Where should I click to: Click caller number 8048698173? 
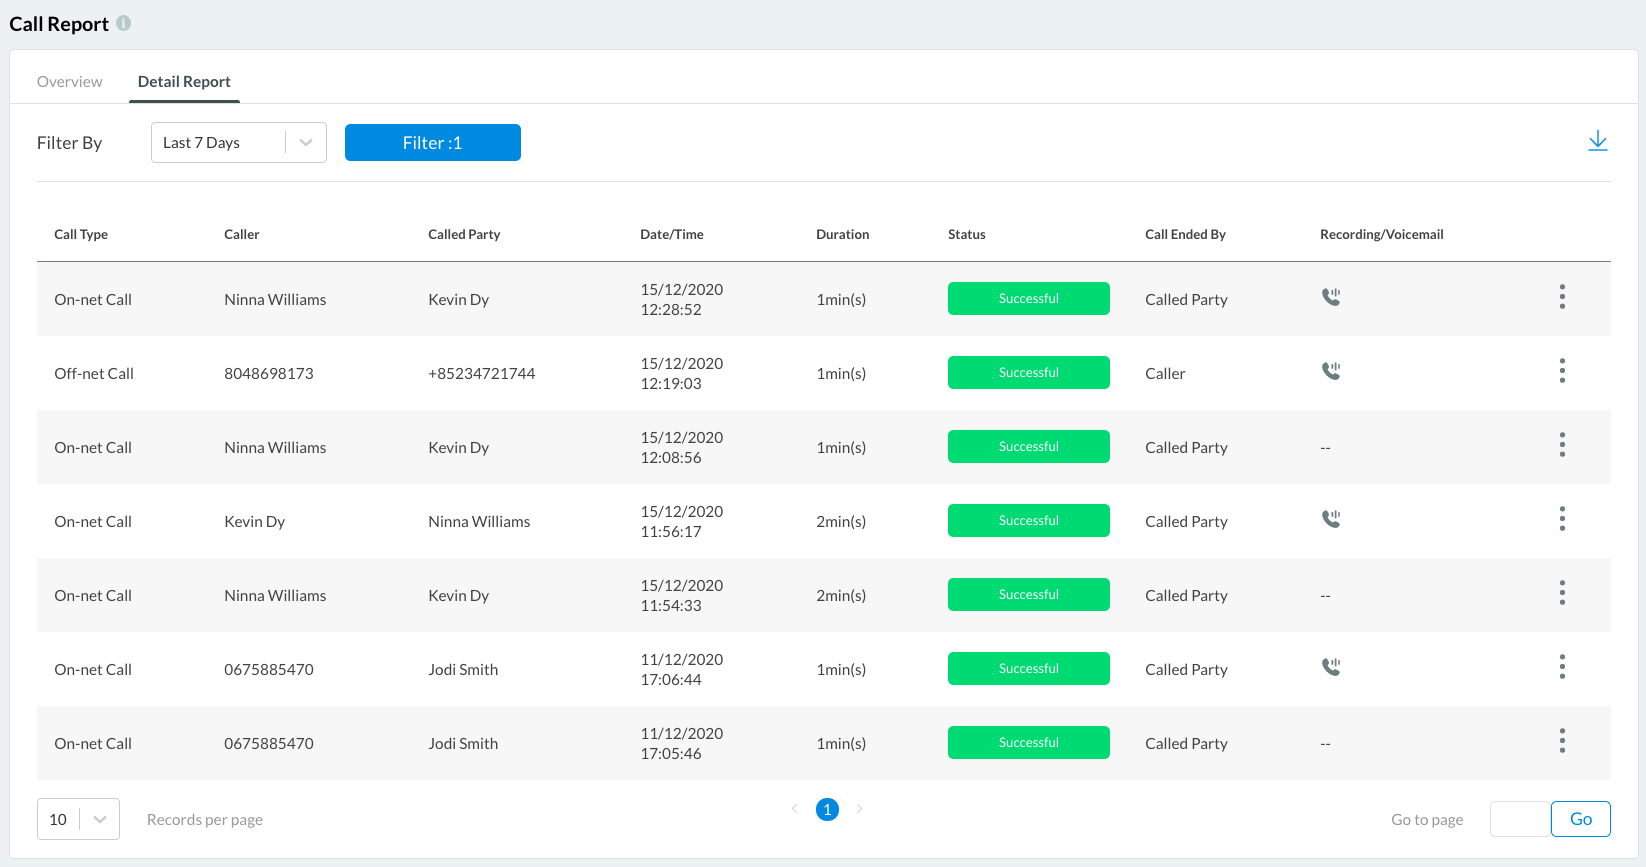(269, 373)
